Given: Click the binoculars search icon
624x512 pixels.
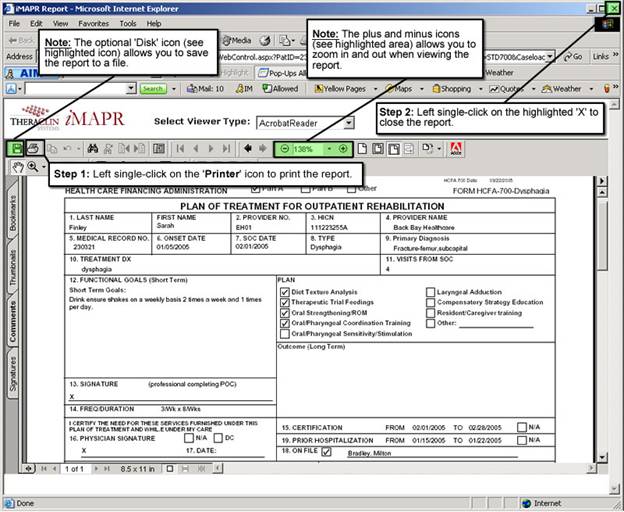Looking at the screenshot, I should [x=93, y=148].
